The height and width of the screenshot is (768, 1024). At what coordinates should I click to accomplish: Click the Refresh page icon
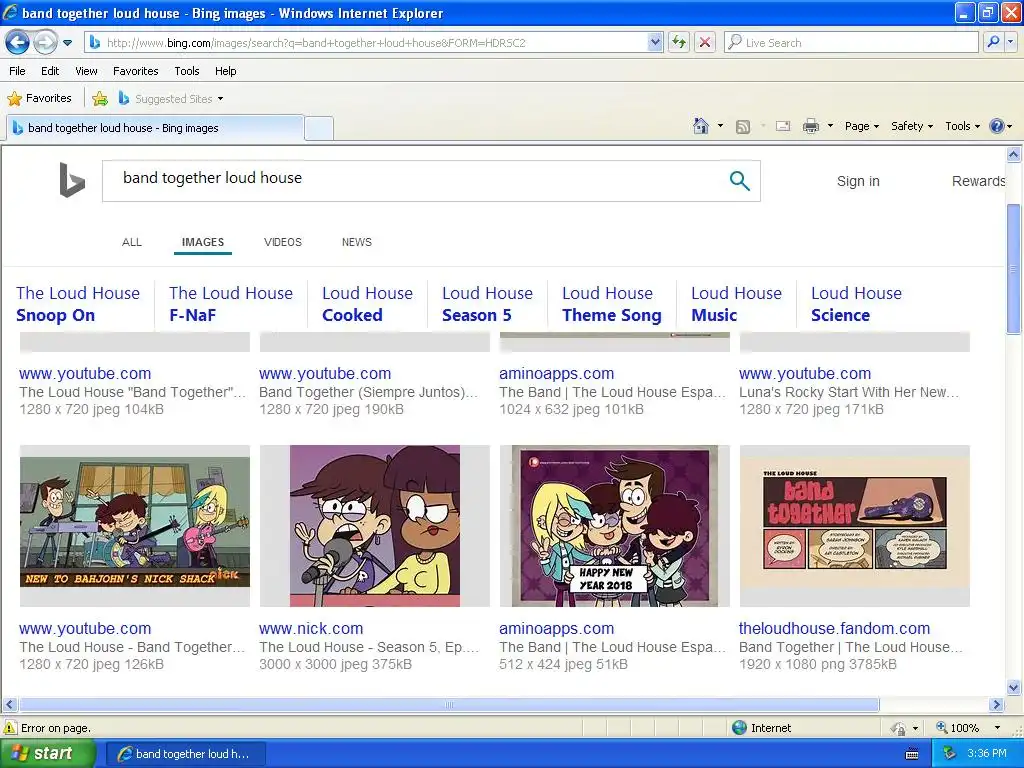coord(679,43)
